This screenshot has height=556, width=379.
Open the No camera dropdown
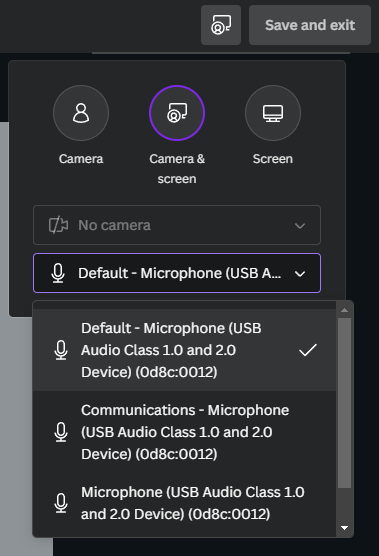pyautogui.click(x=177, y=225)
